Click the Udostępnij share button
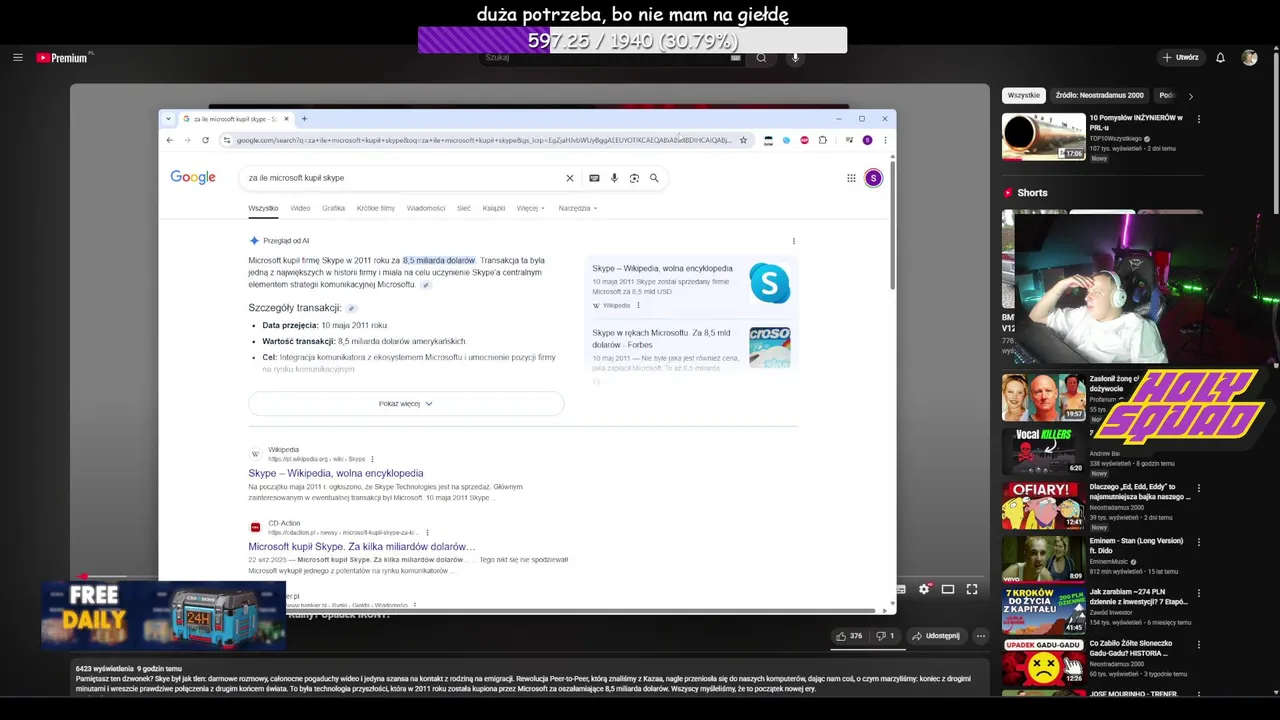 coord(936,636)
